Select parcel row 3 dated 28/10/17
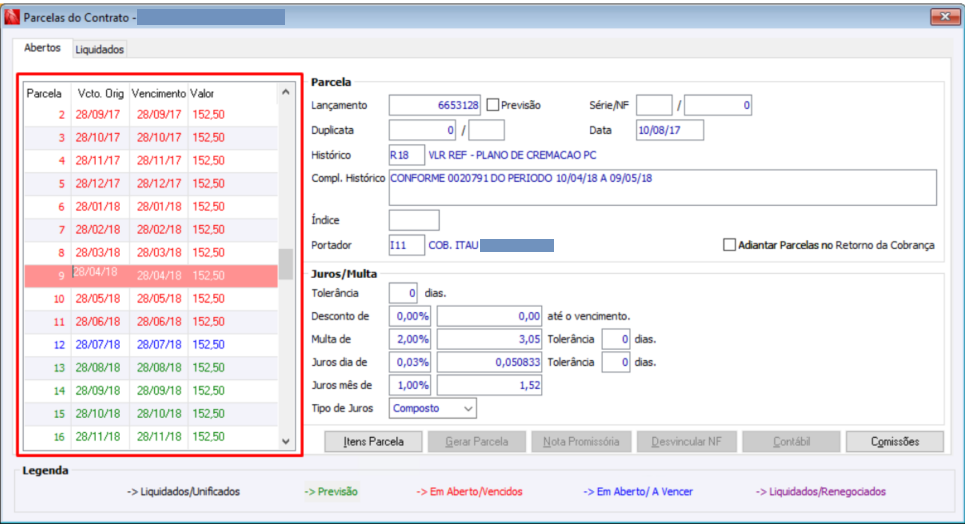The height and width of the screenshot is (524, 965). [151, 137]
